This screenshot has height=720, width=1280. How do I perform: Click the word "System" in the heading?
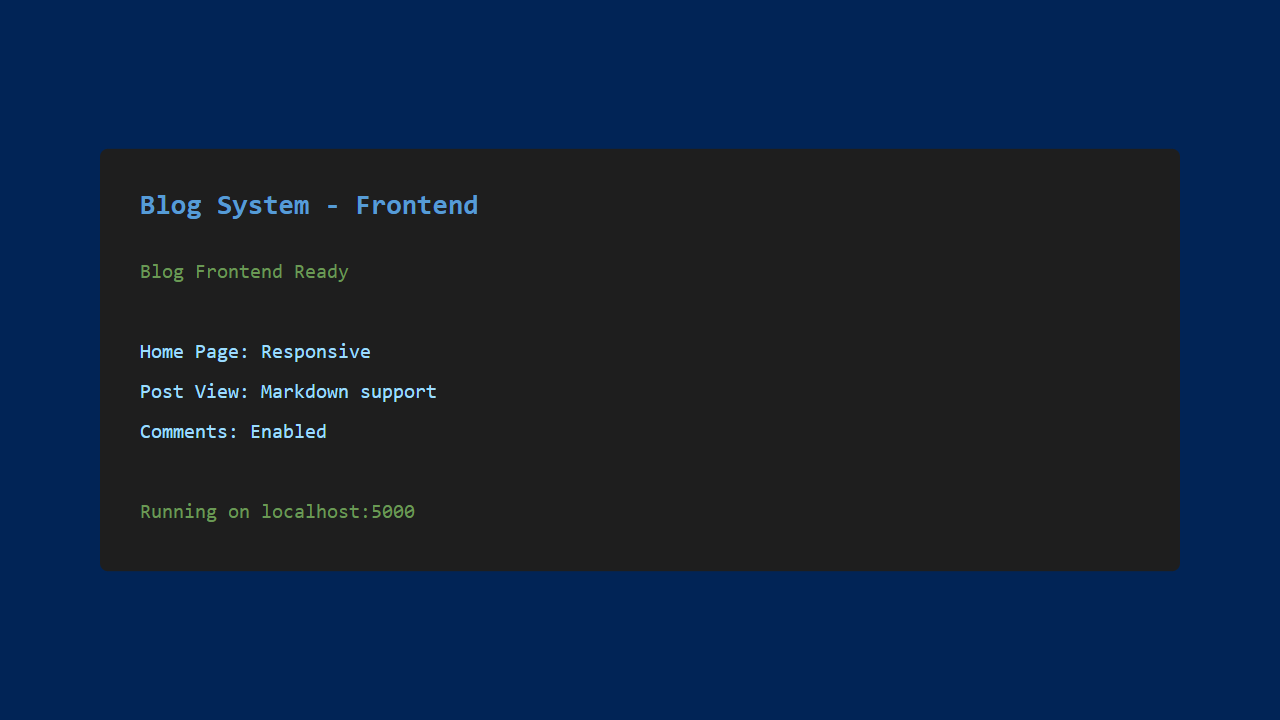pyautogui.click(x=262, y=205)
